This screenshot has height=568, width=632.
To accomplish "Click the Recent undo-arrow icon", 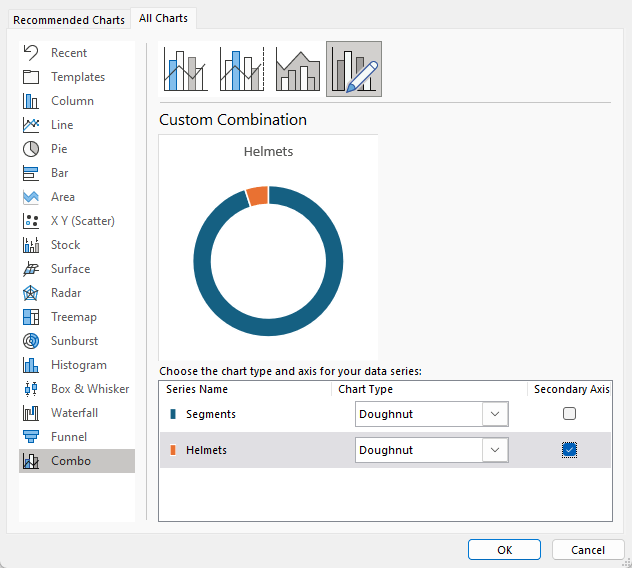I will (31, 53).
